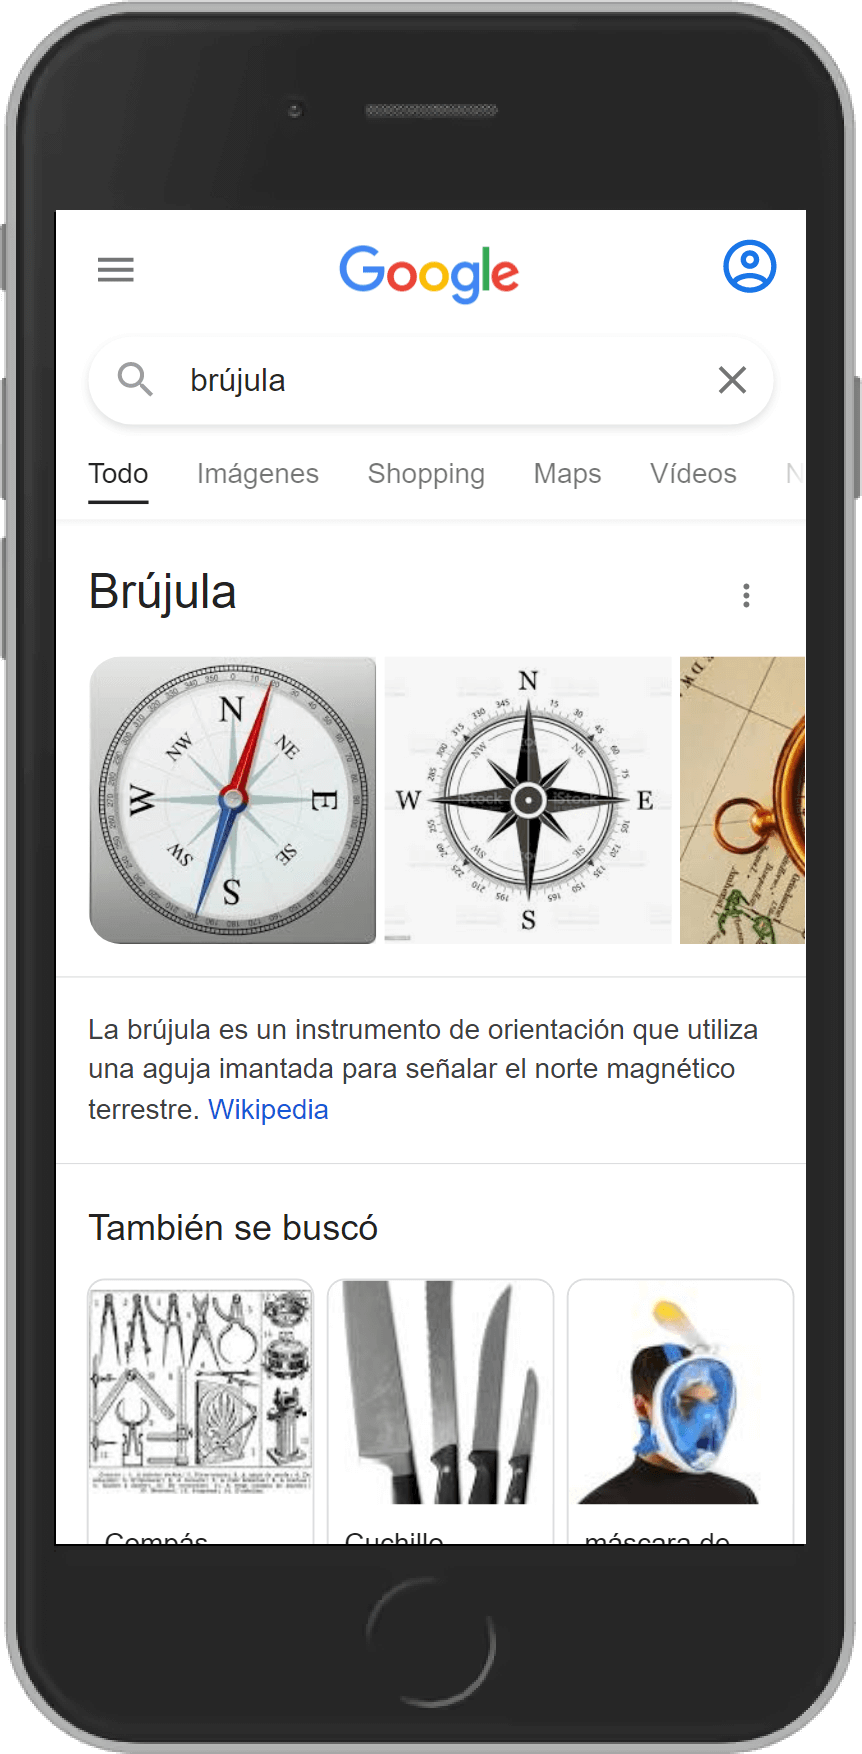
Task: Select the Todo tab
Action: tap(118, 474)
